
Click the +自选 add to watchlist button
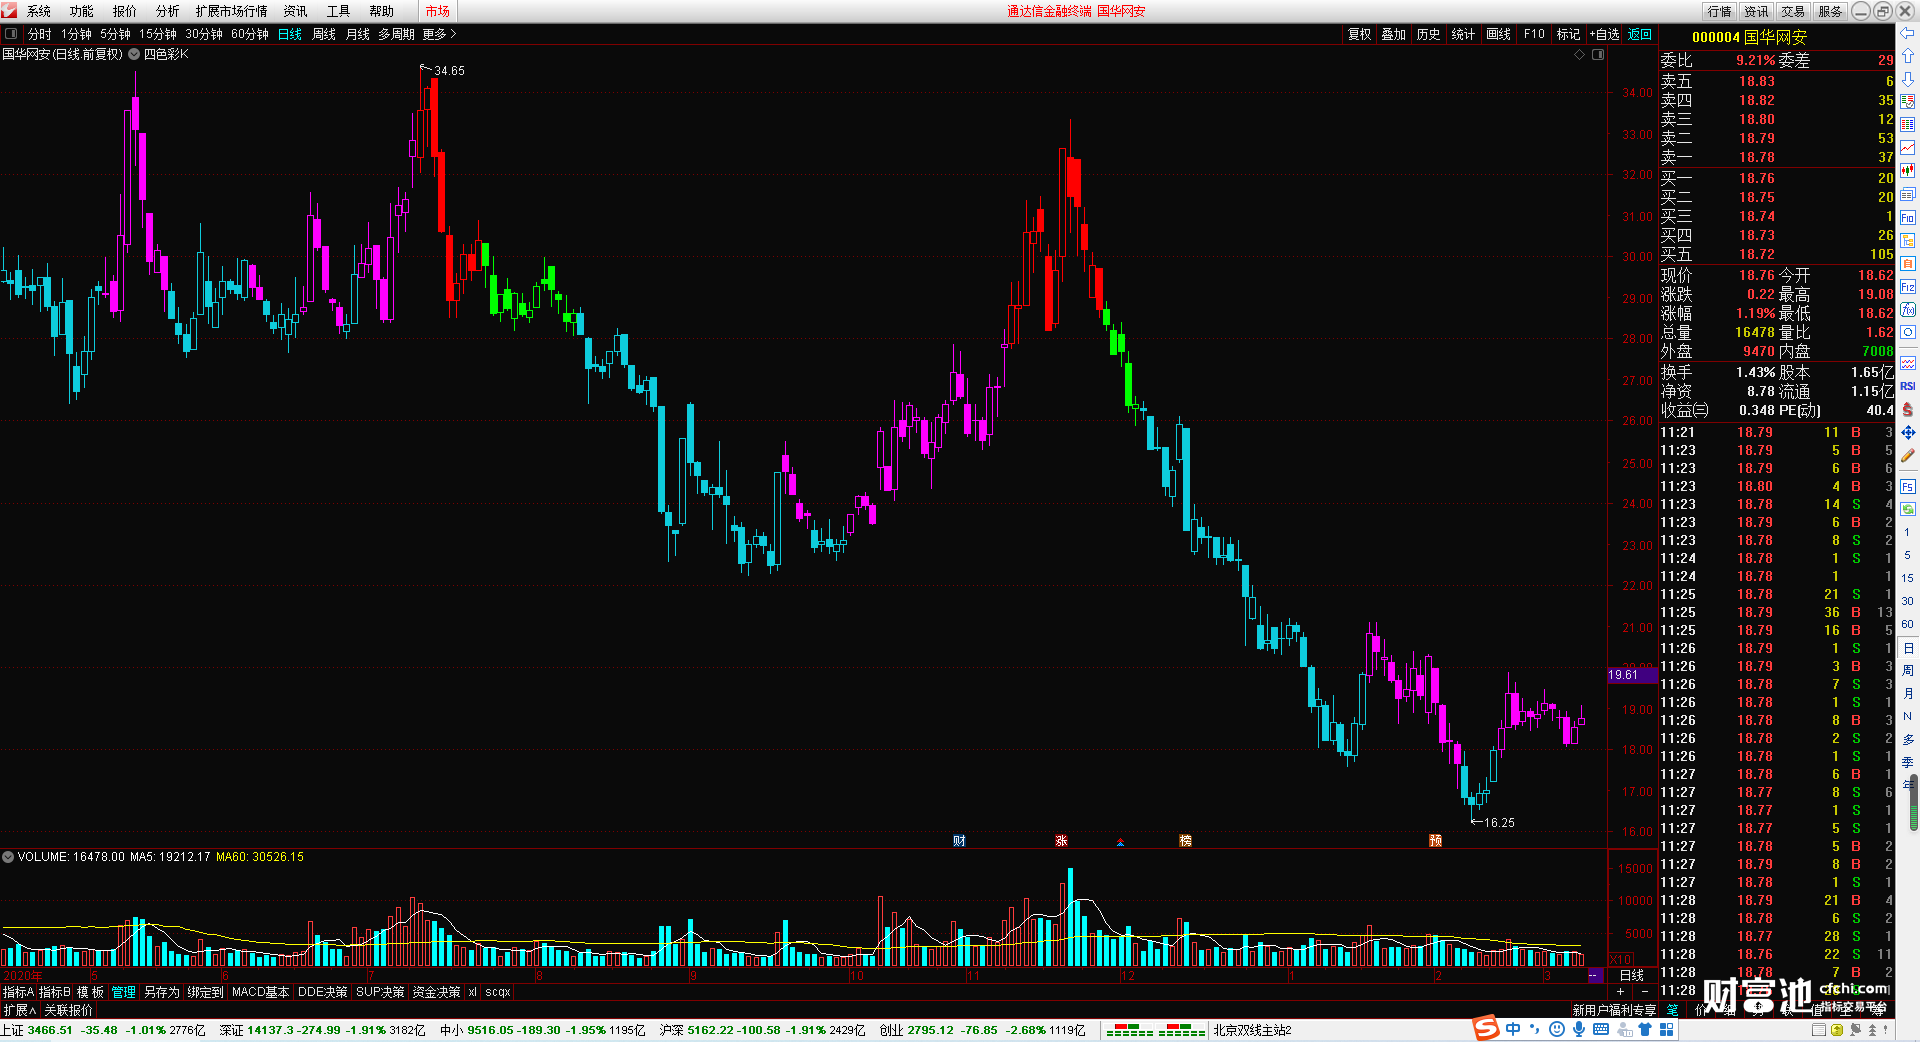point(1604,34)
